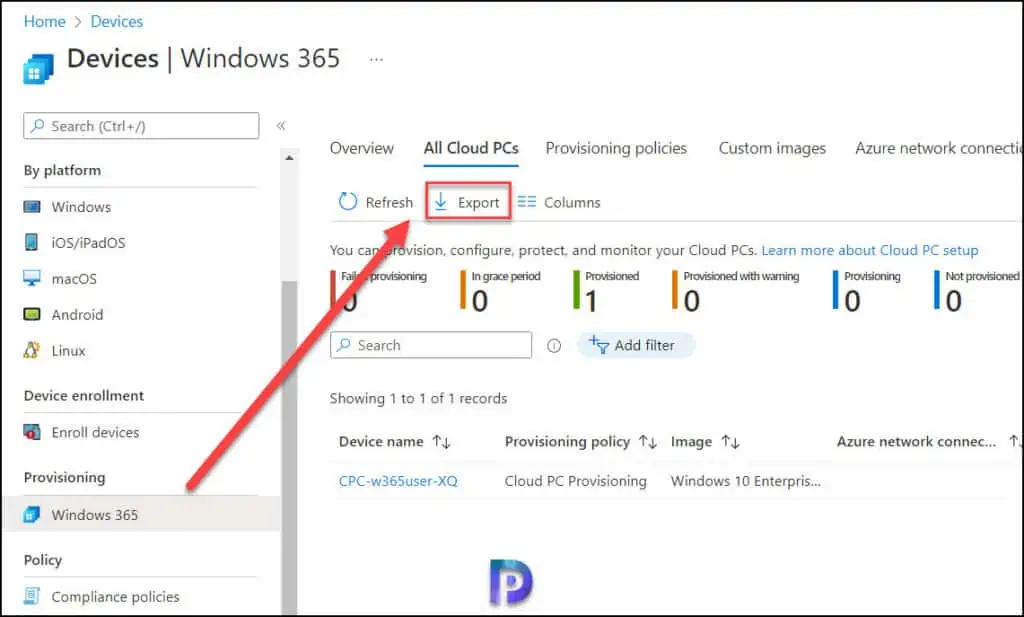Click the sidebar scroll up arrow
Viewport: 1024px width, 617px height.
click(289, 158)
